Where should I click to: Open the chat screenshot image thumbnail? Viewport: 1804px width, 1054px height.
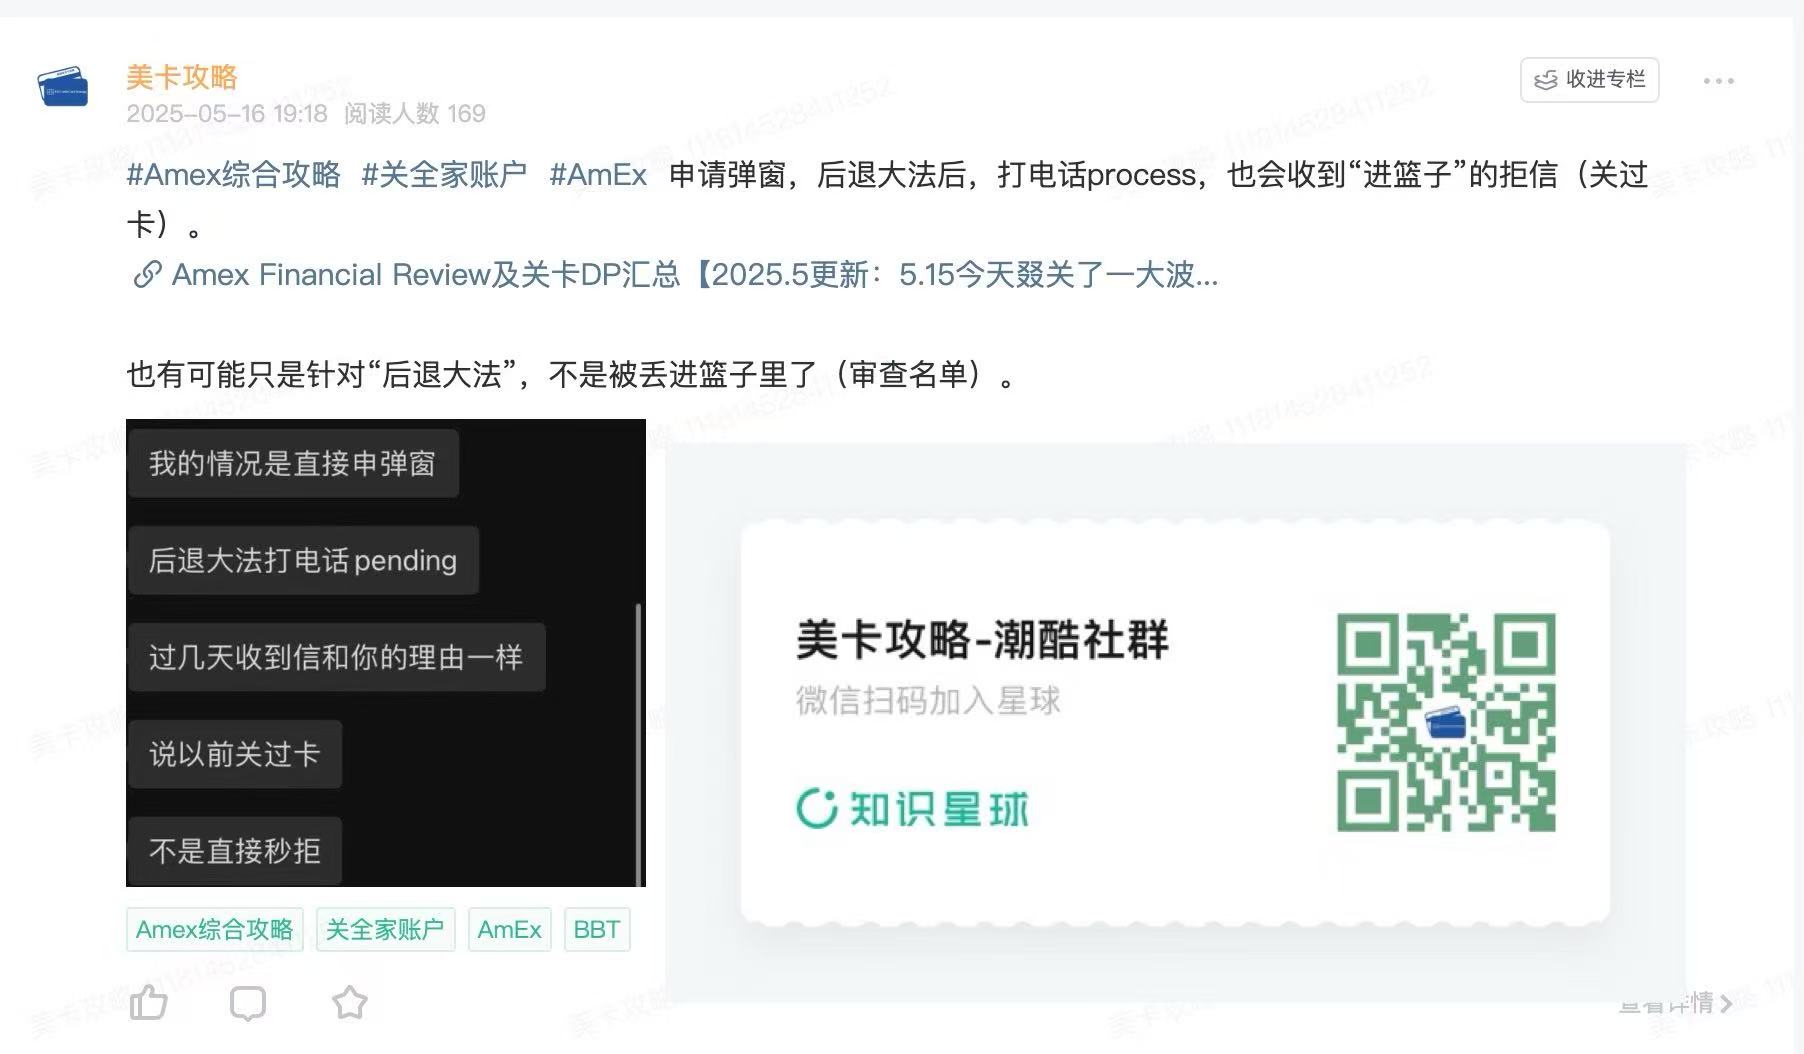385,652
